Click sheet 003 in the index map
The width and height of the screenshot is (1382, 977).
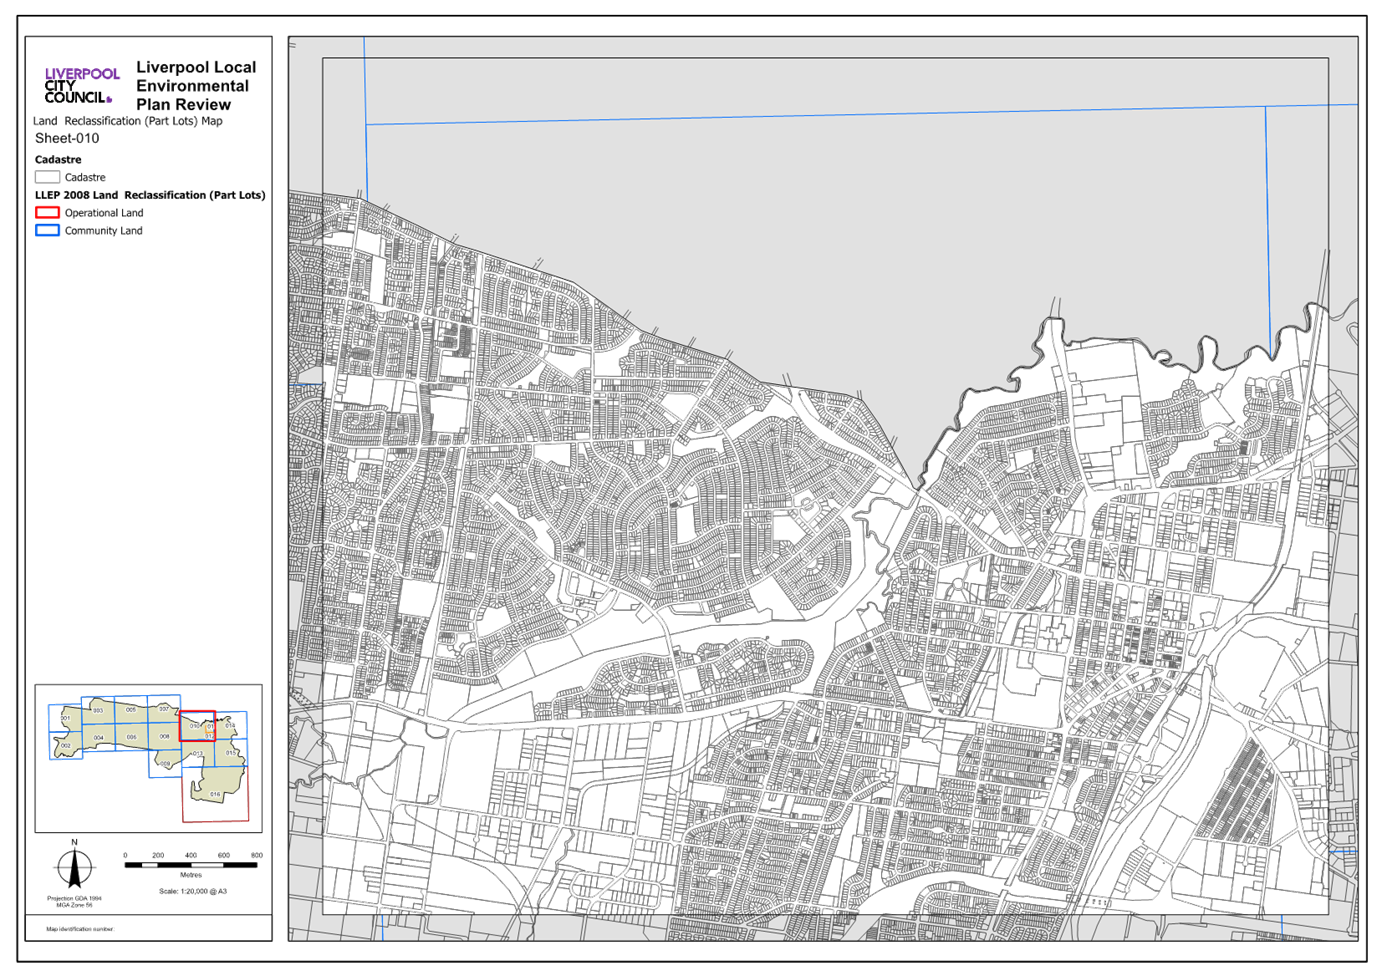pyautogui.click(x=98, y=710)
